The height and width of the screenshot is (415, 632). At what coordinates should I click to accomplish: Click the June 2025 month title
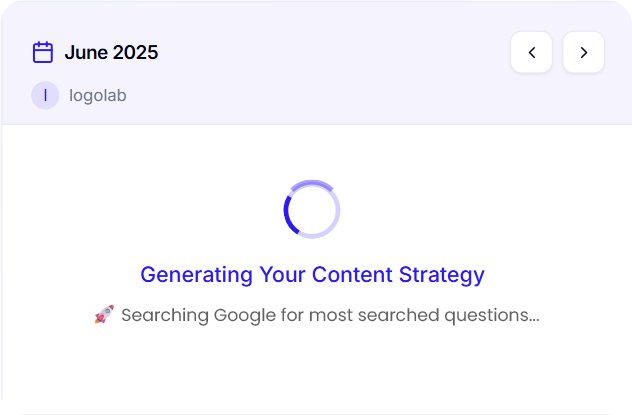(111, 52)
